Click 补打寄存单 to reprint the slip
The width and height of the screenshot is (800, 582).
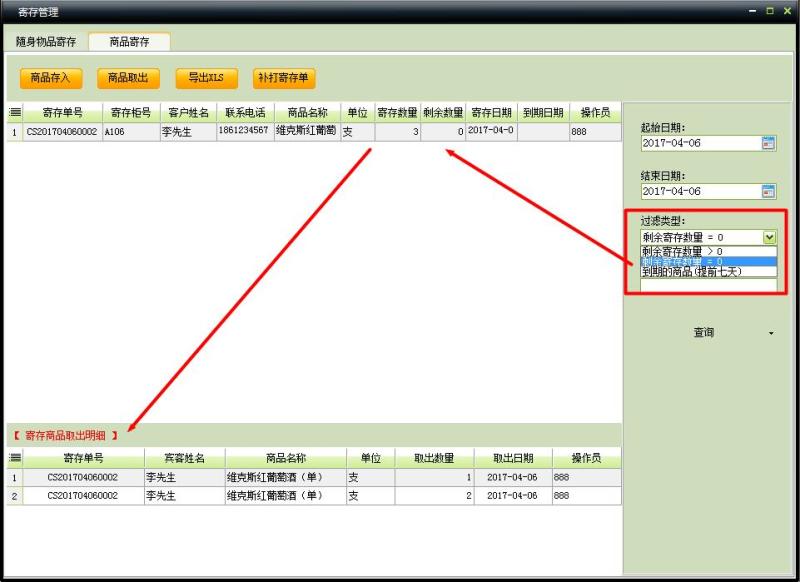284,78
